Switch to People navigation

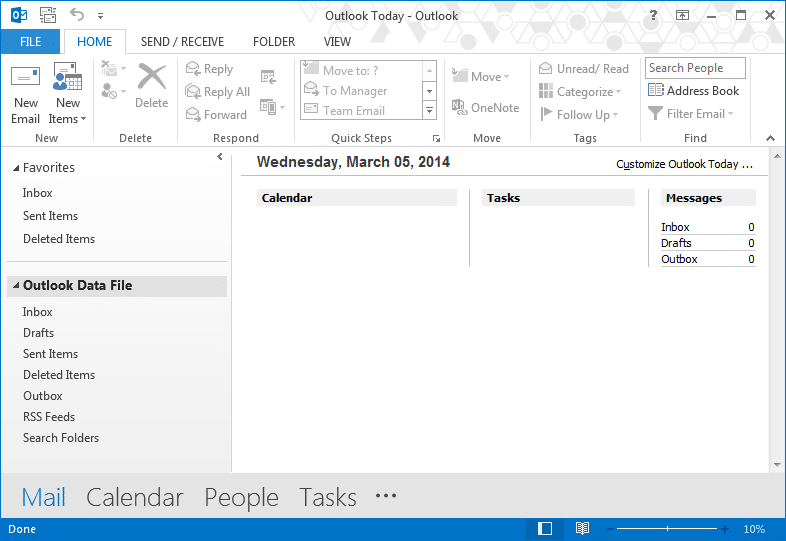(x=242, y=497)
